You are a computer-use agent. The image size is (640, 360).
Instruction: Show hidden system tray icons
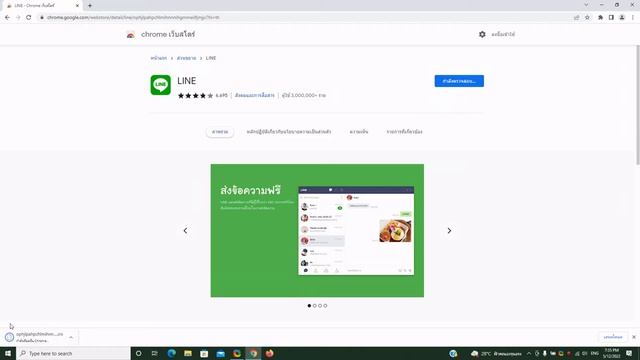tap(529, 353)
